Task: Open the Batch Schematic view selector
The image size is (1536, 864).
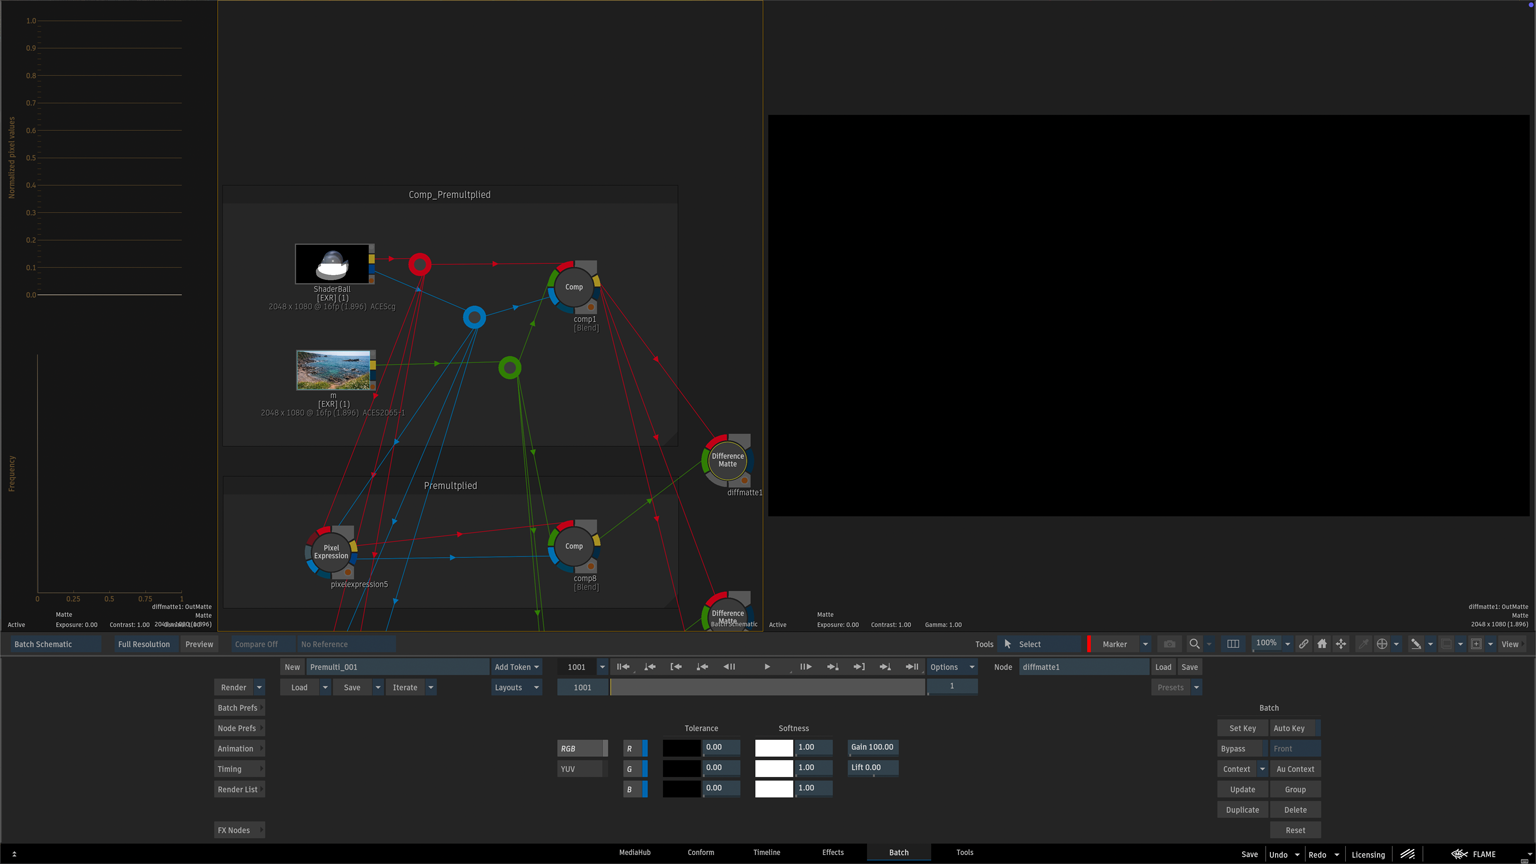Action: [55, 644]
